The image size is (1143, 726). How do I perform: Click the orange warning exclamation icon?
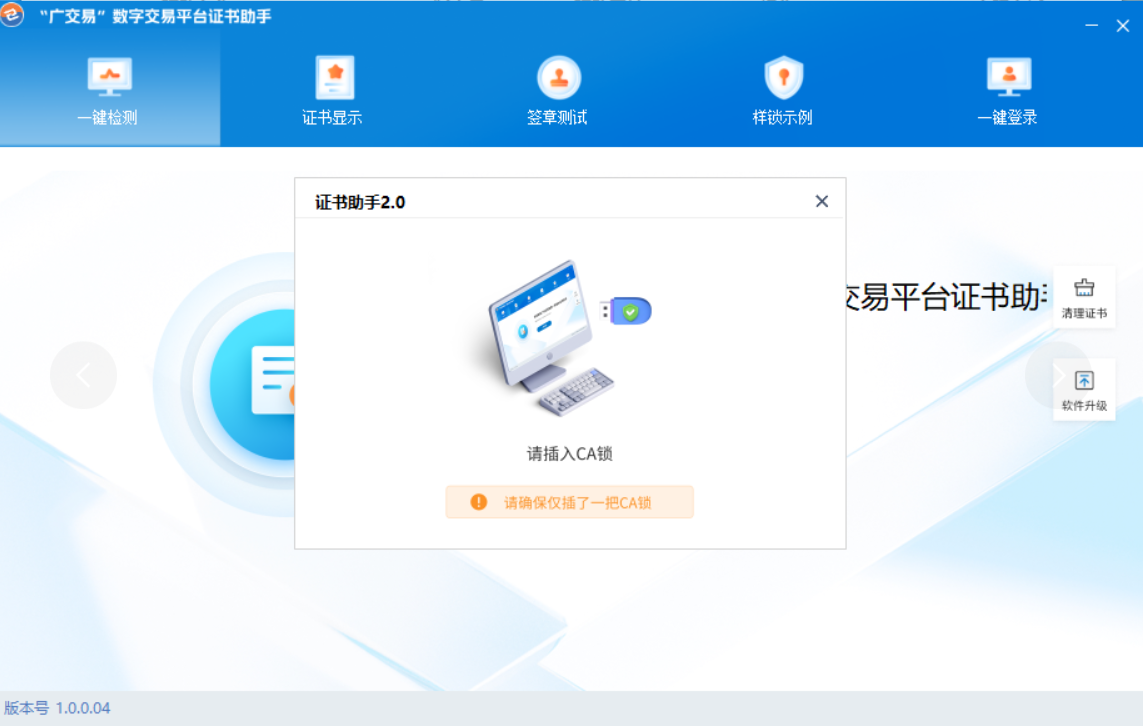479,502
